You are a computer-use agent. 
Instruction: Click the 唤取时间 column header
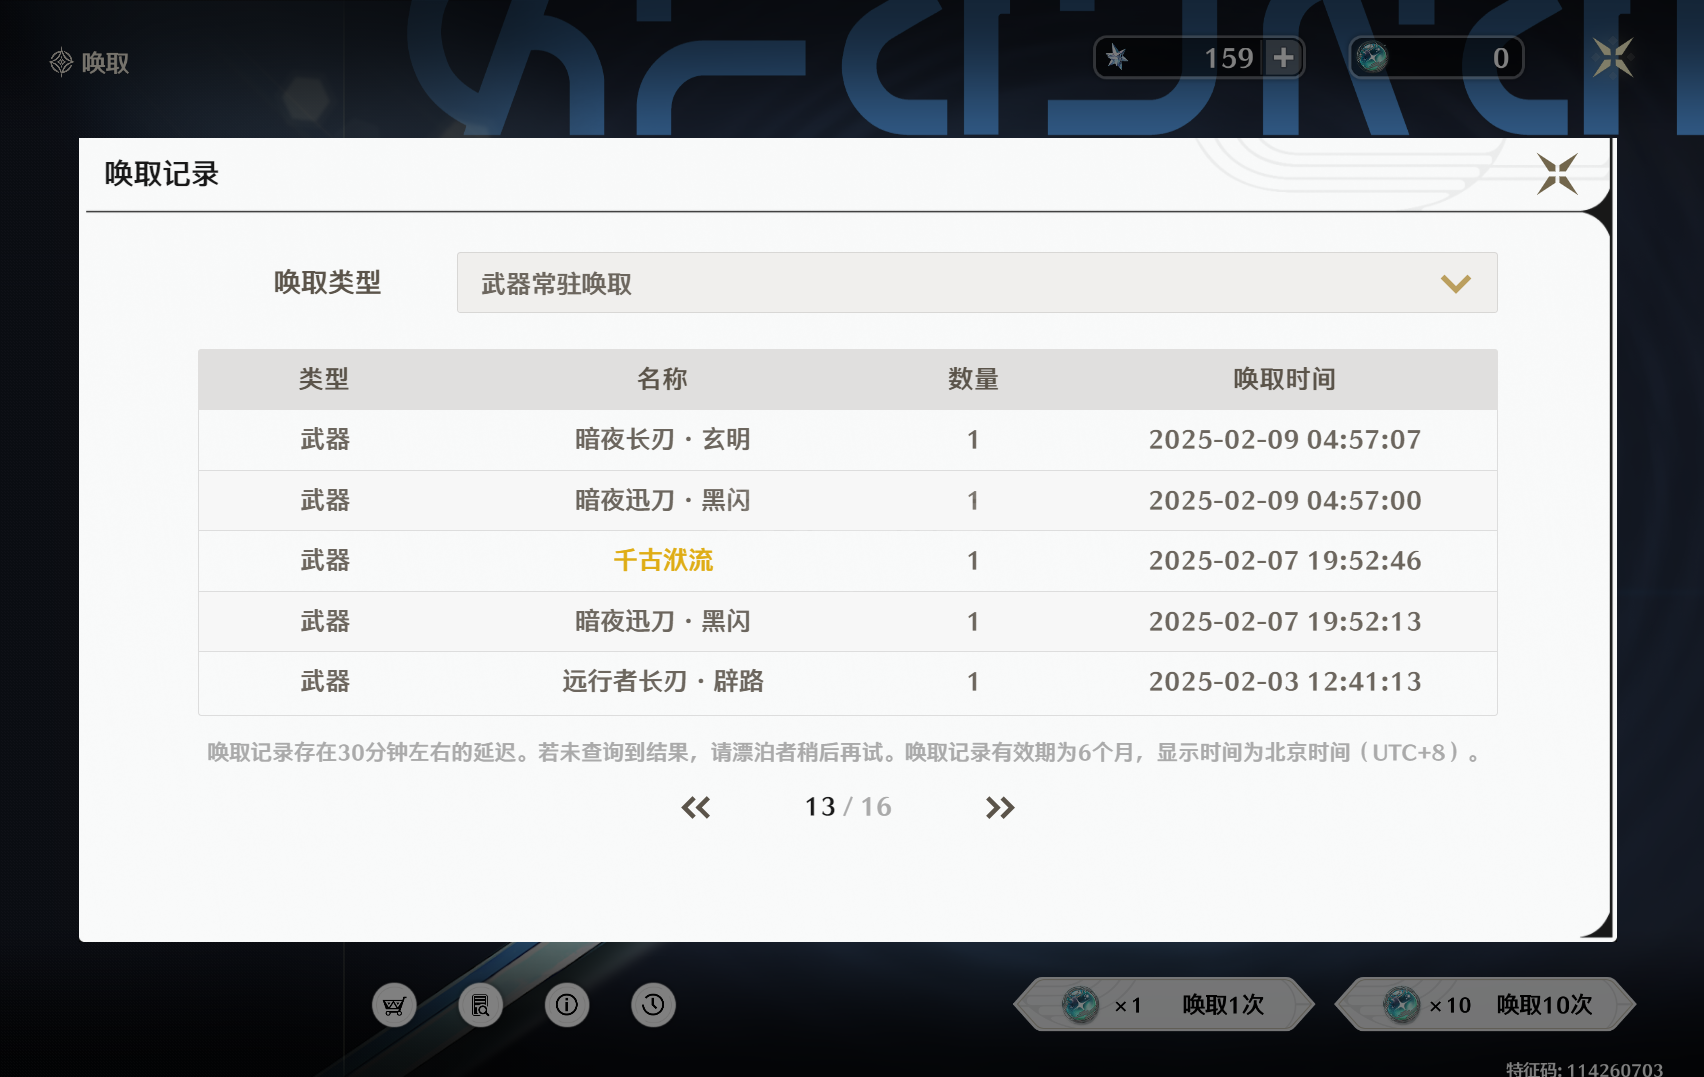coord(1284,379)
